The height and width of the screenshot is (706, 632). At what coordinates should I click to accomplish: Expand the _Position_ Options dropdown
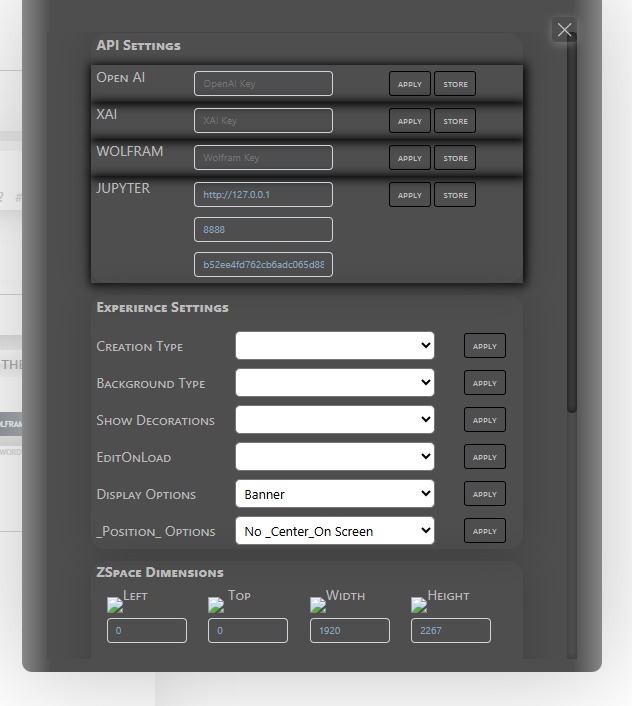coord(334,531)
